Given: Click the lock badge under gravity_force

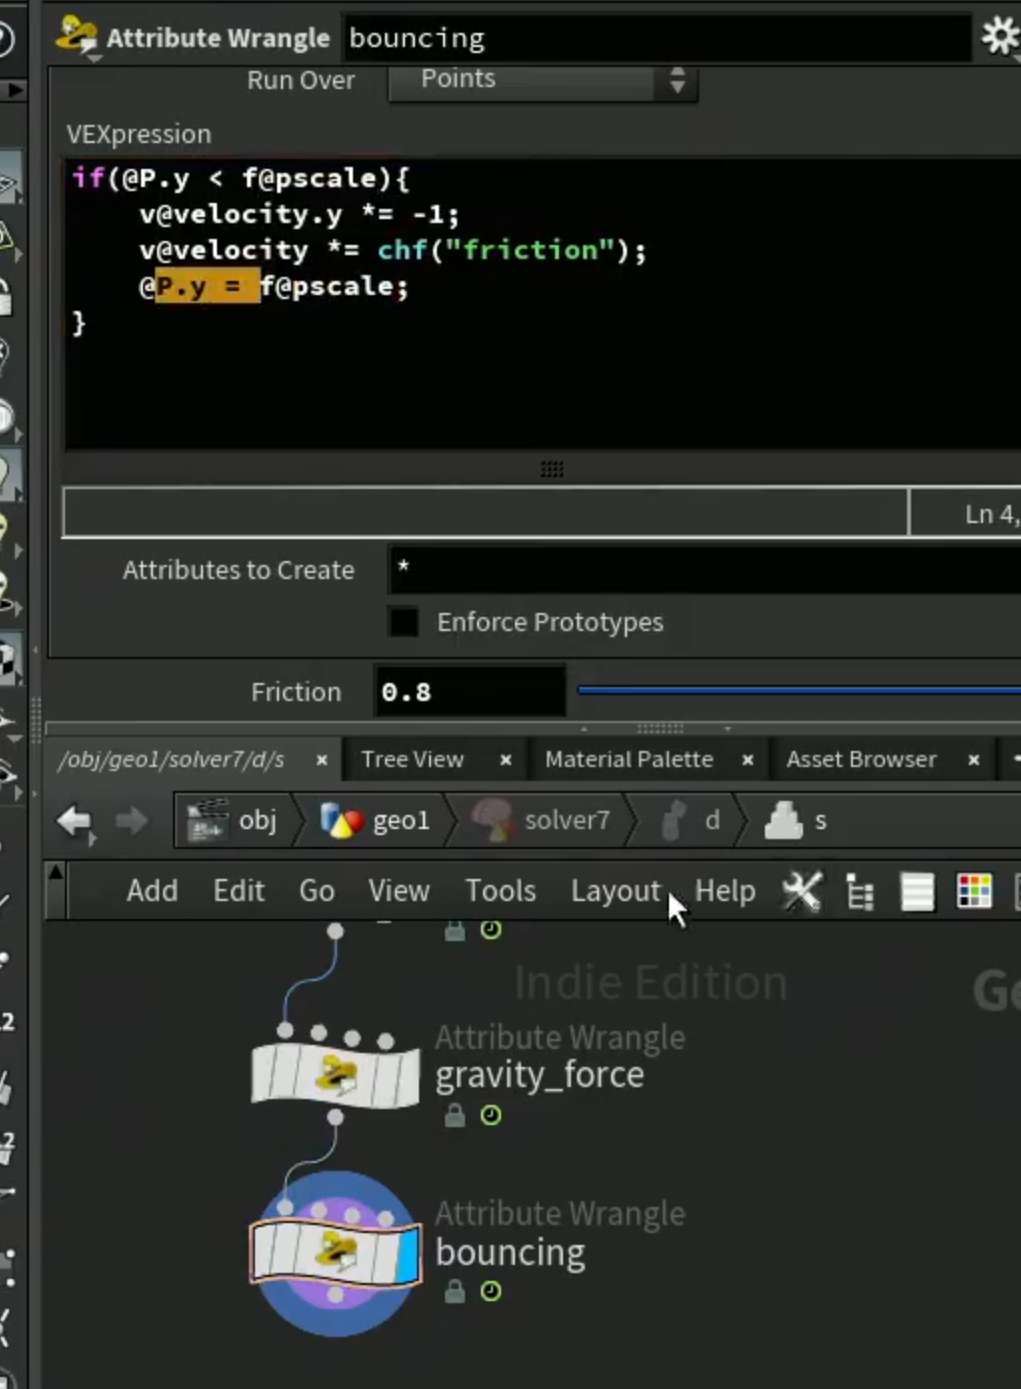Looking at the screenshot, I should (x=455, y=1115).
